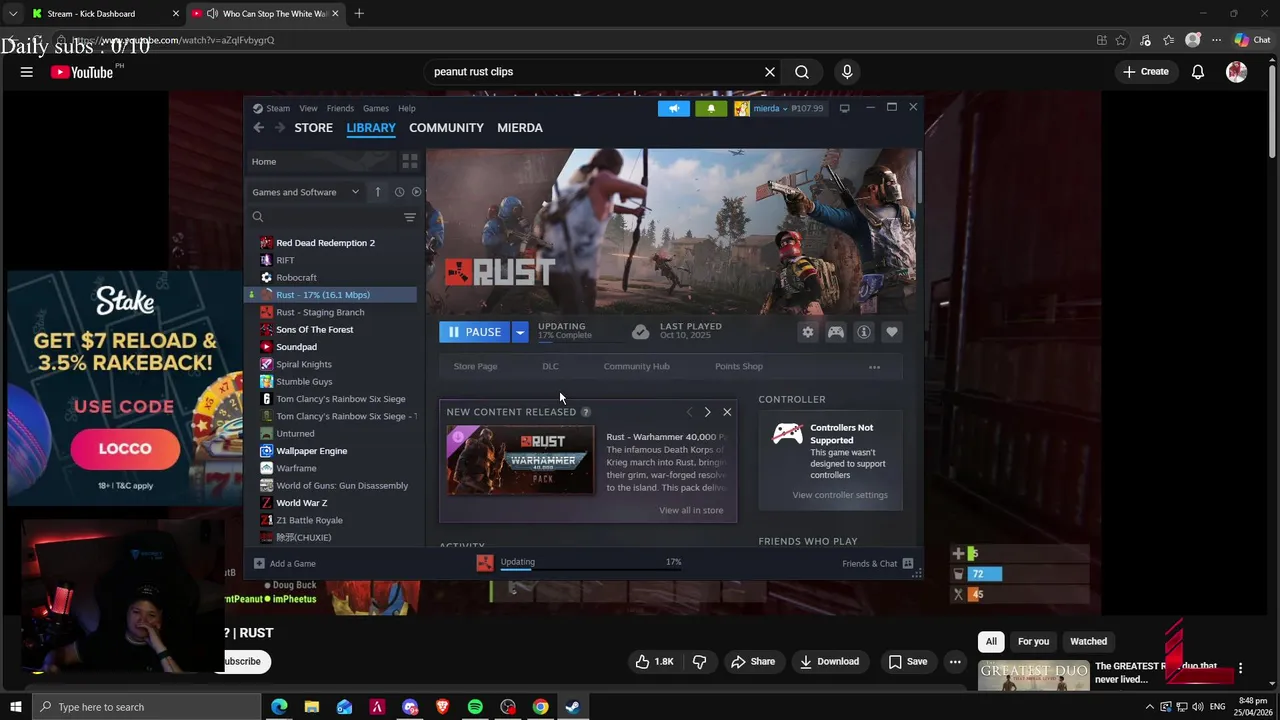The image size is (1280, 720).
Task: Add Rust to favorites with heart icon
Action: point(892,332)
